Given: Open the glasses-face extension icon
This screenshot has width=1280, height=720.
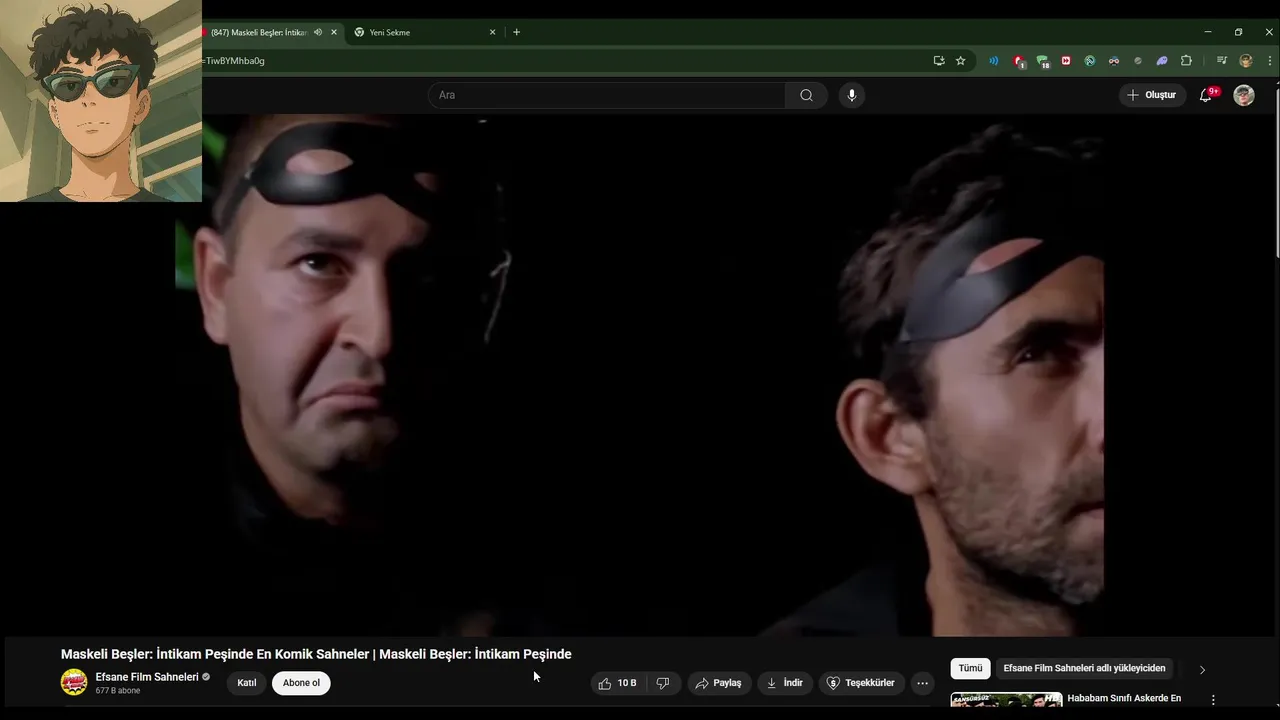Looking at the screenshot, I should click(x=1114, y=61).
